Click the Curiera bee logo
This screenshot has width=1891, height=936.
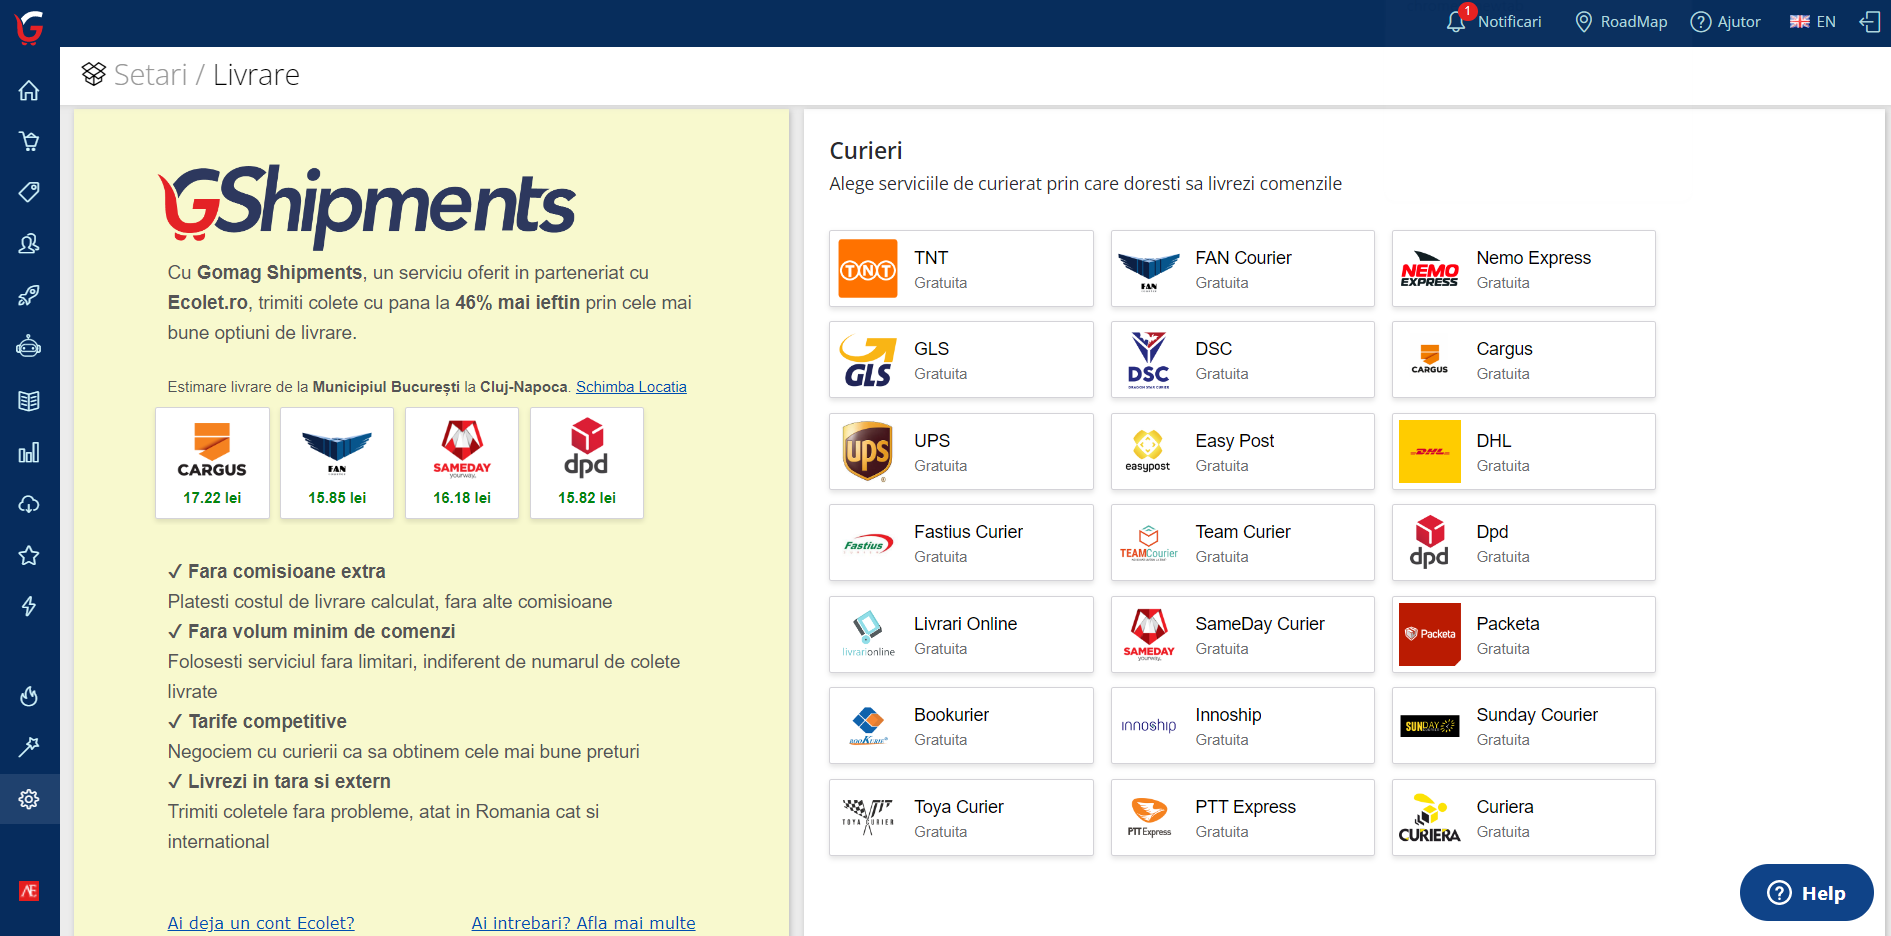(1429, 818)
